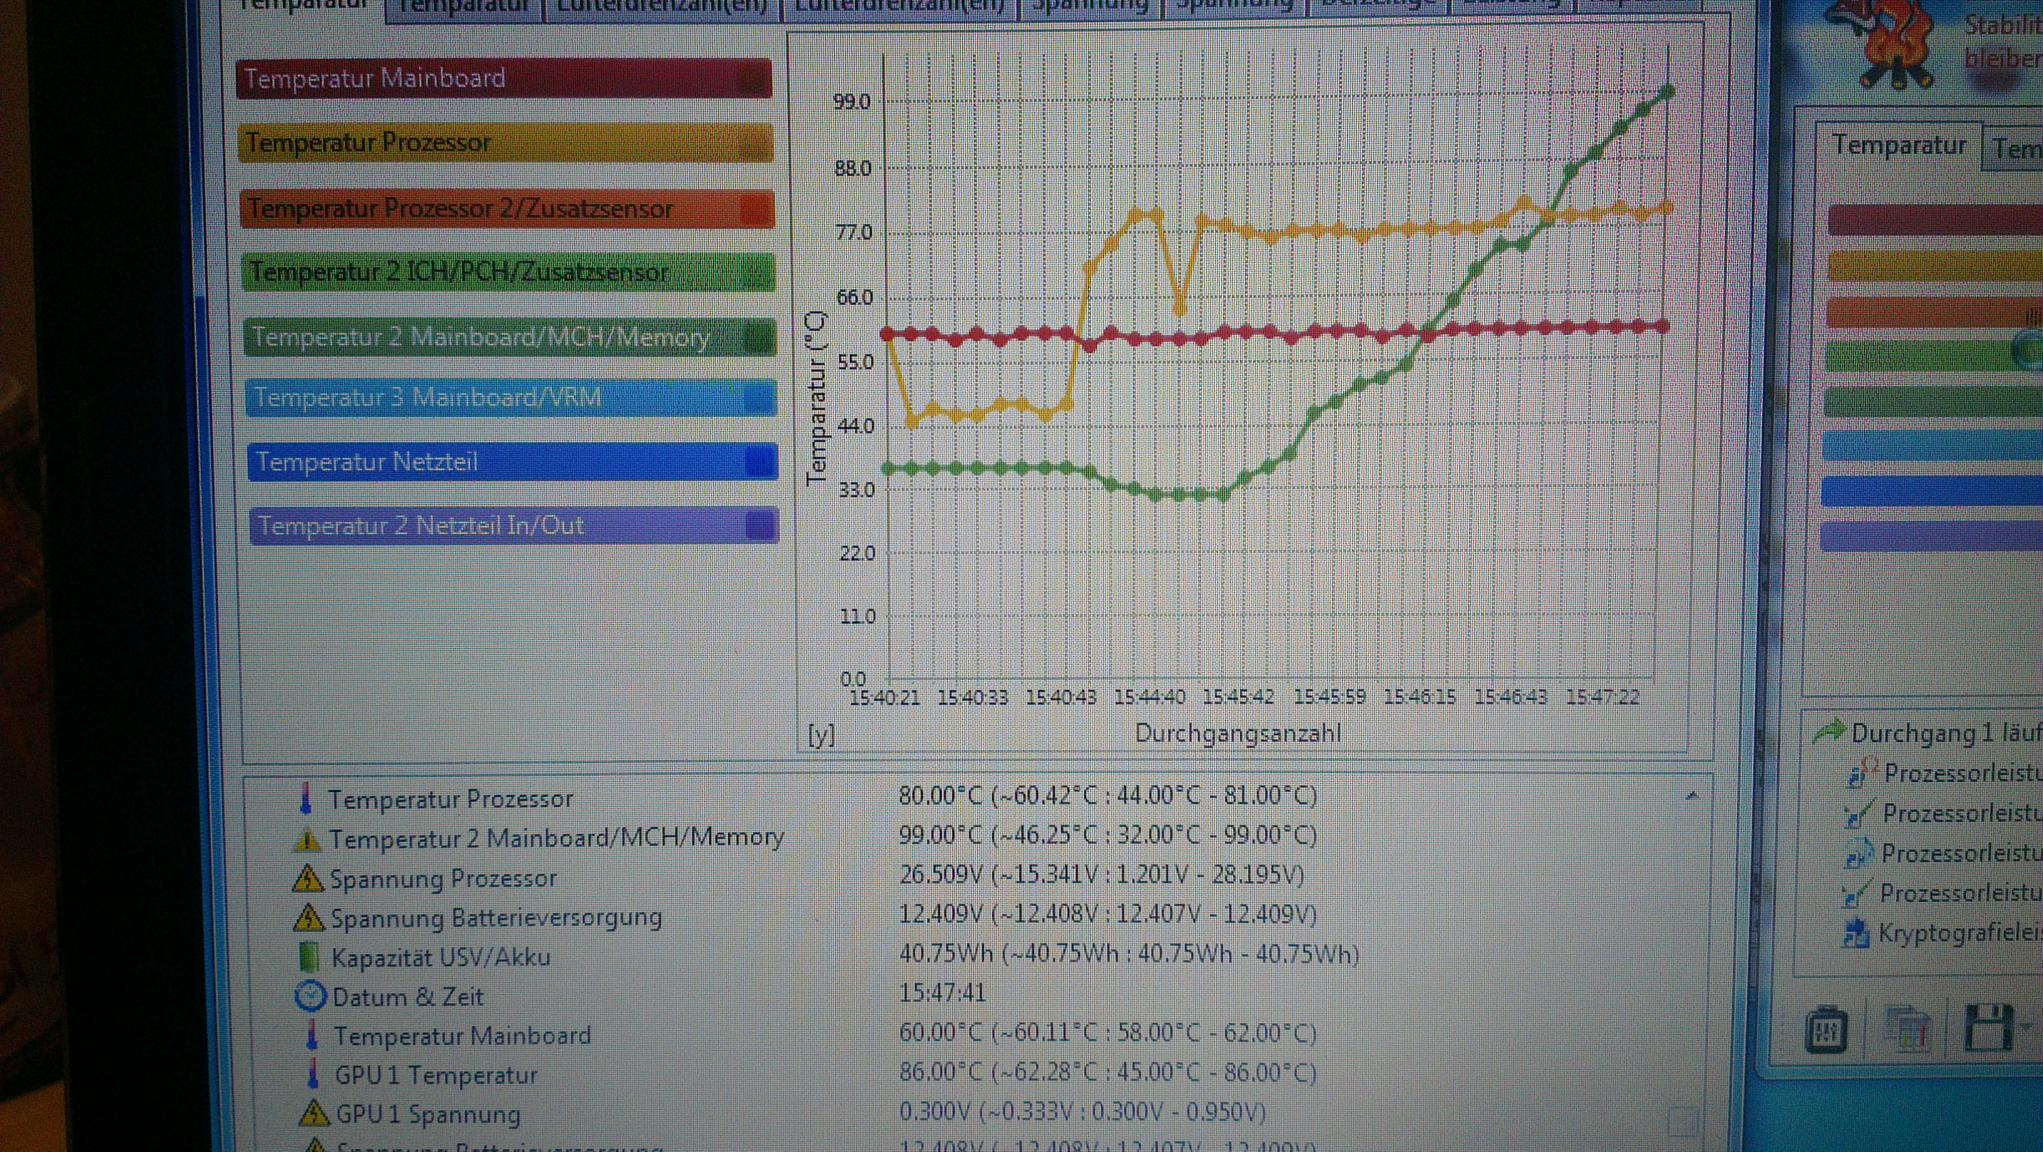This screenshot has height=1152, width=2043.
Task: Click the Temperatur Prozessor thermometer icon
Action: point(306,798)
